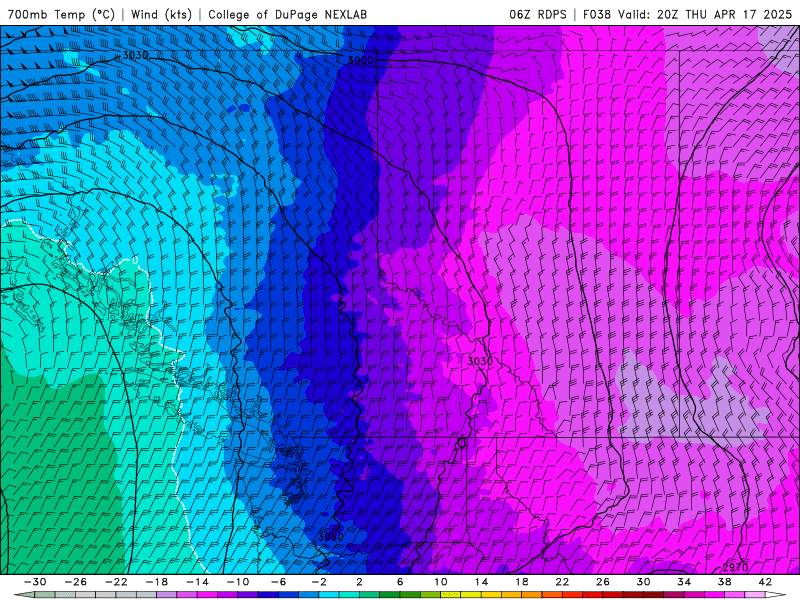Pick the bright red swatch below the 22 label
Image resolution: width=800 pixels, height=600 pixels.
coord(572,595)
